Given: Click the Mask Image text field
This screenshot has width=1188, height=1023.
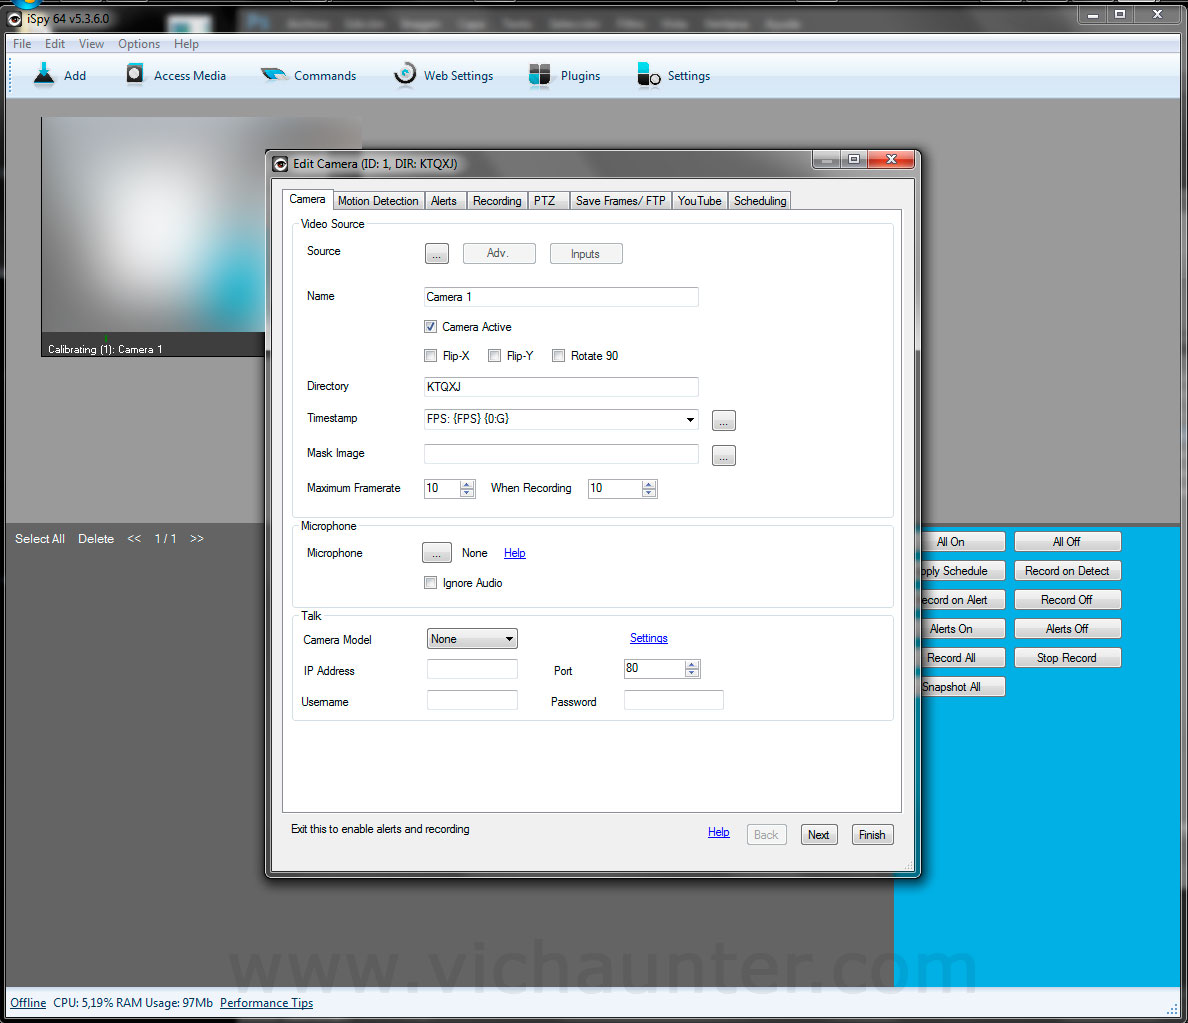Looking at the screenshot, I should click(x=561, y=454).
